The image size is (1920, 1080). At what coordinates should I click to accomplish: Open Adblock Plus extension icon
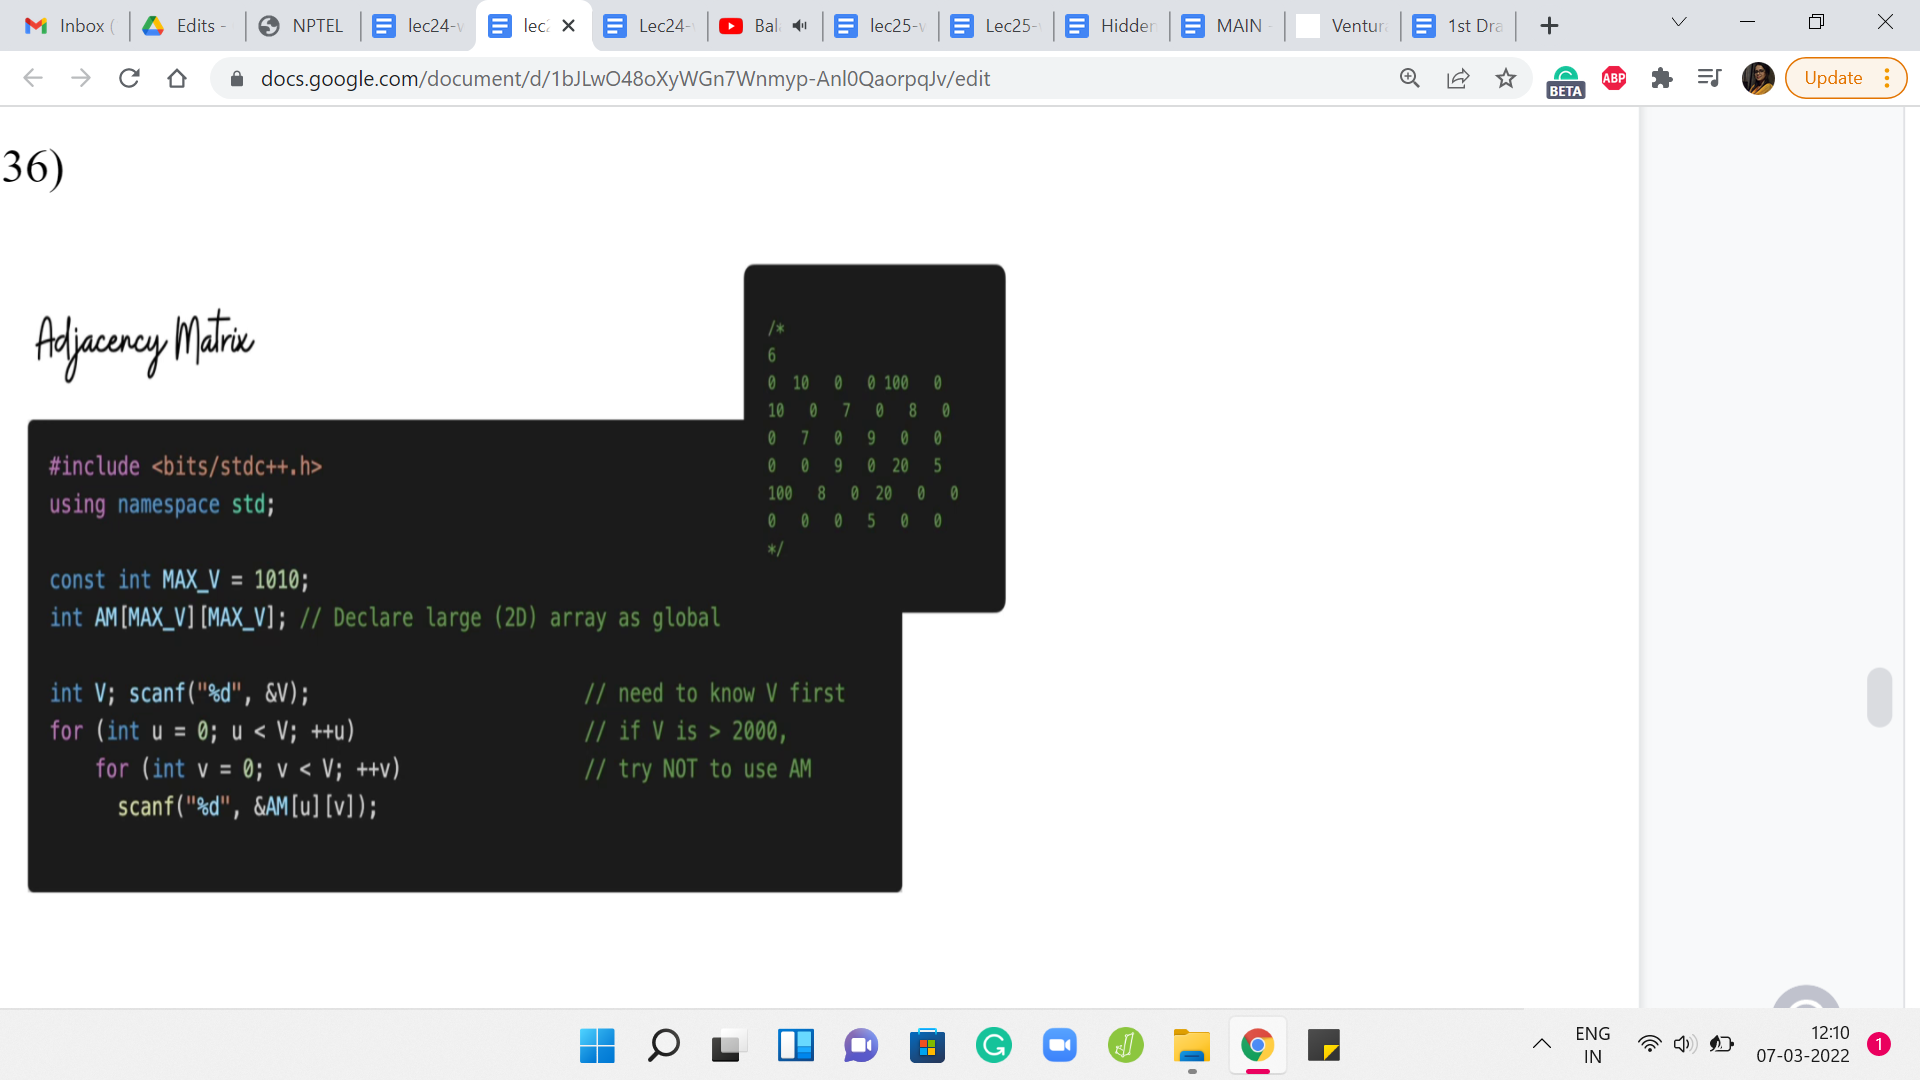tap(1614, 78)
